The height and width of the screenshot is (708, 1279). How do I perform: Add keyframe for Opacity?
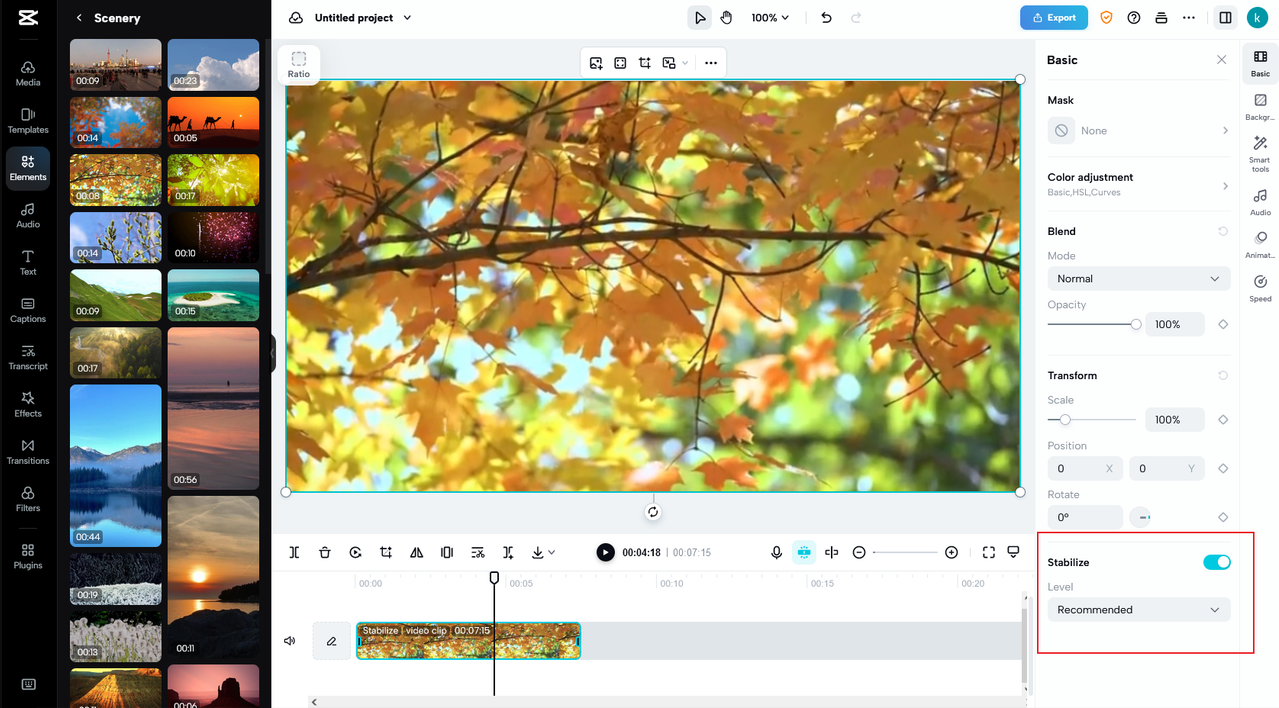click(1223, 324)
